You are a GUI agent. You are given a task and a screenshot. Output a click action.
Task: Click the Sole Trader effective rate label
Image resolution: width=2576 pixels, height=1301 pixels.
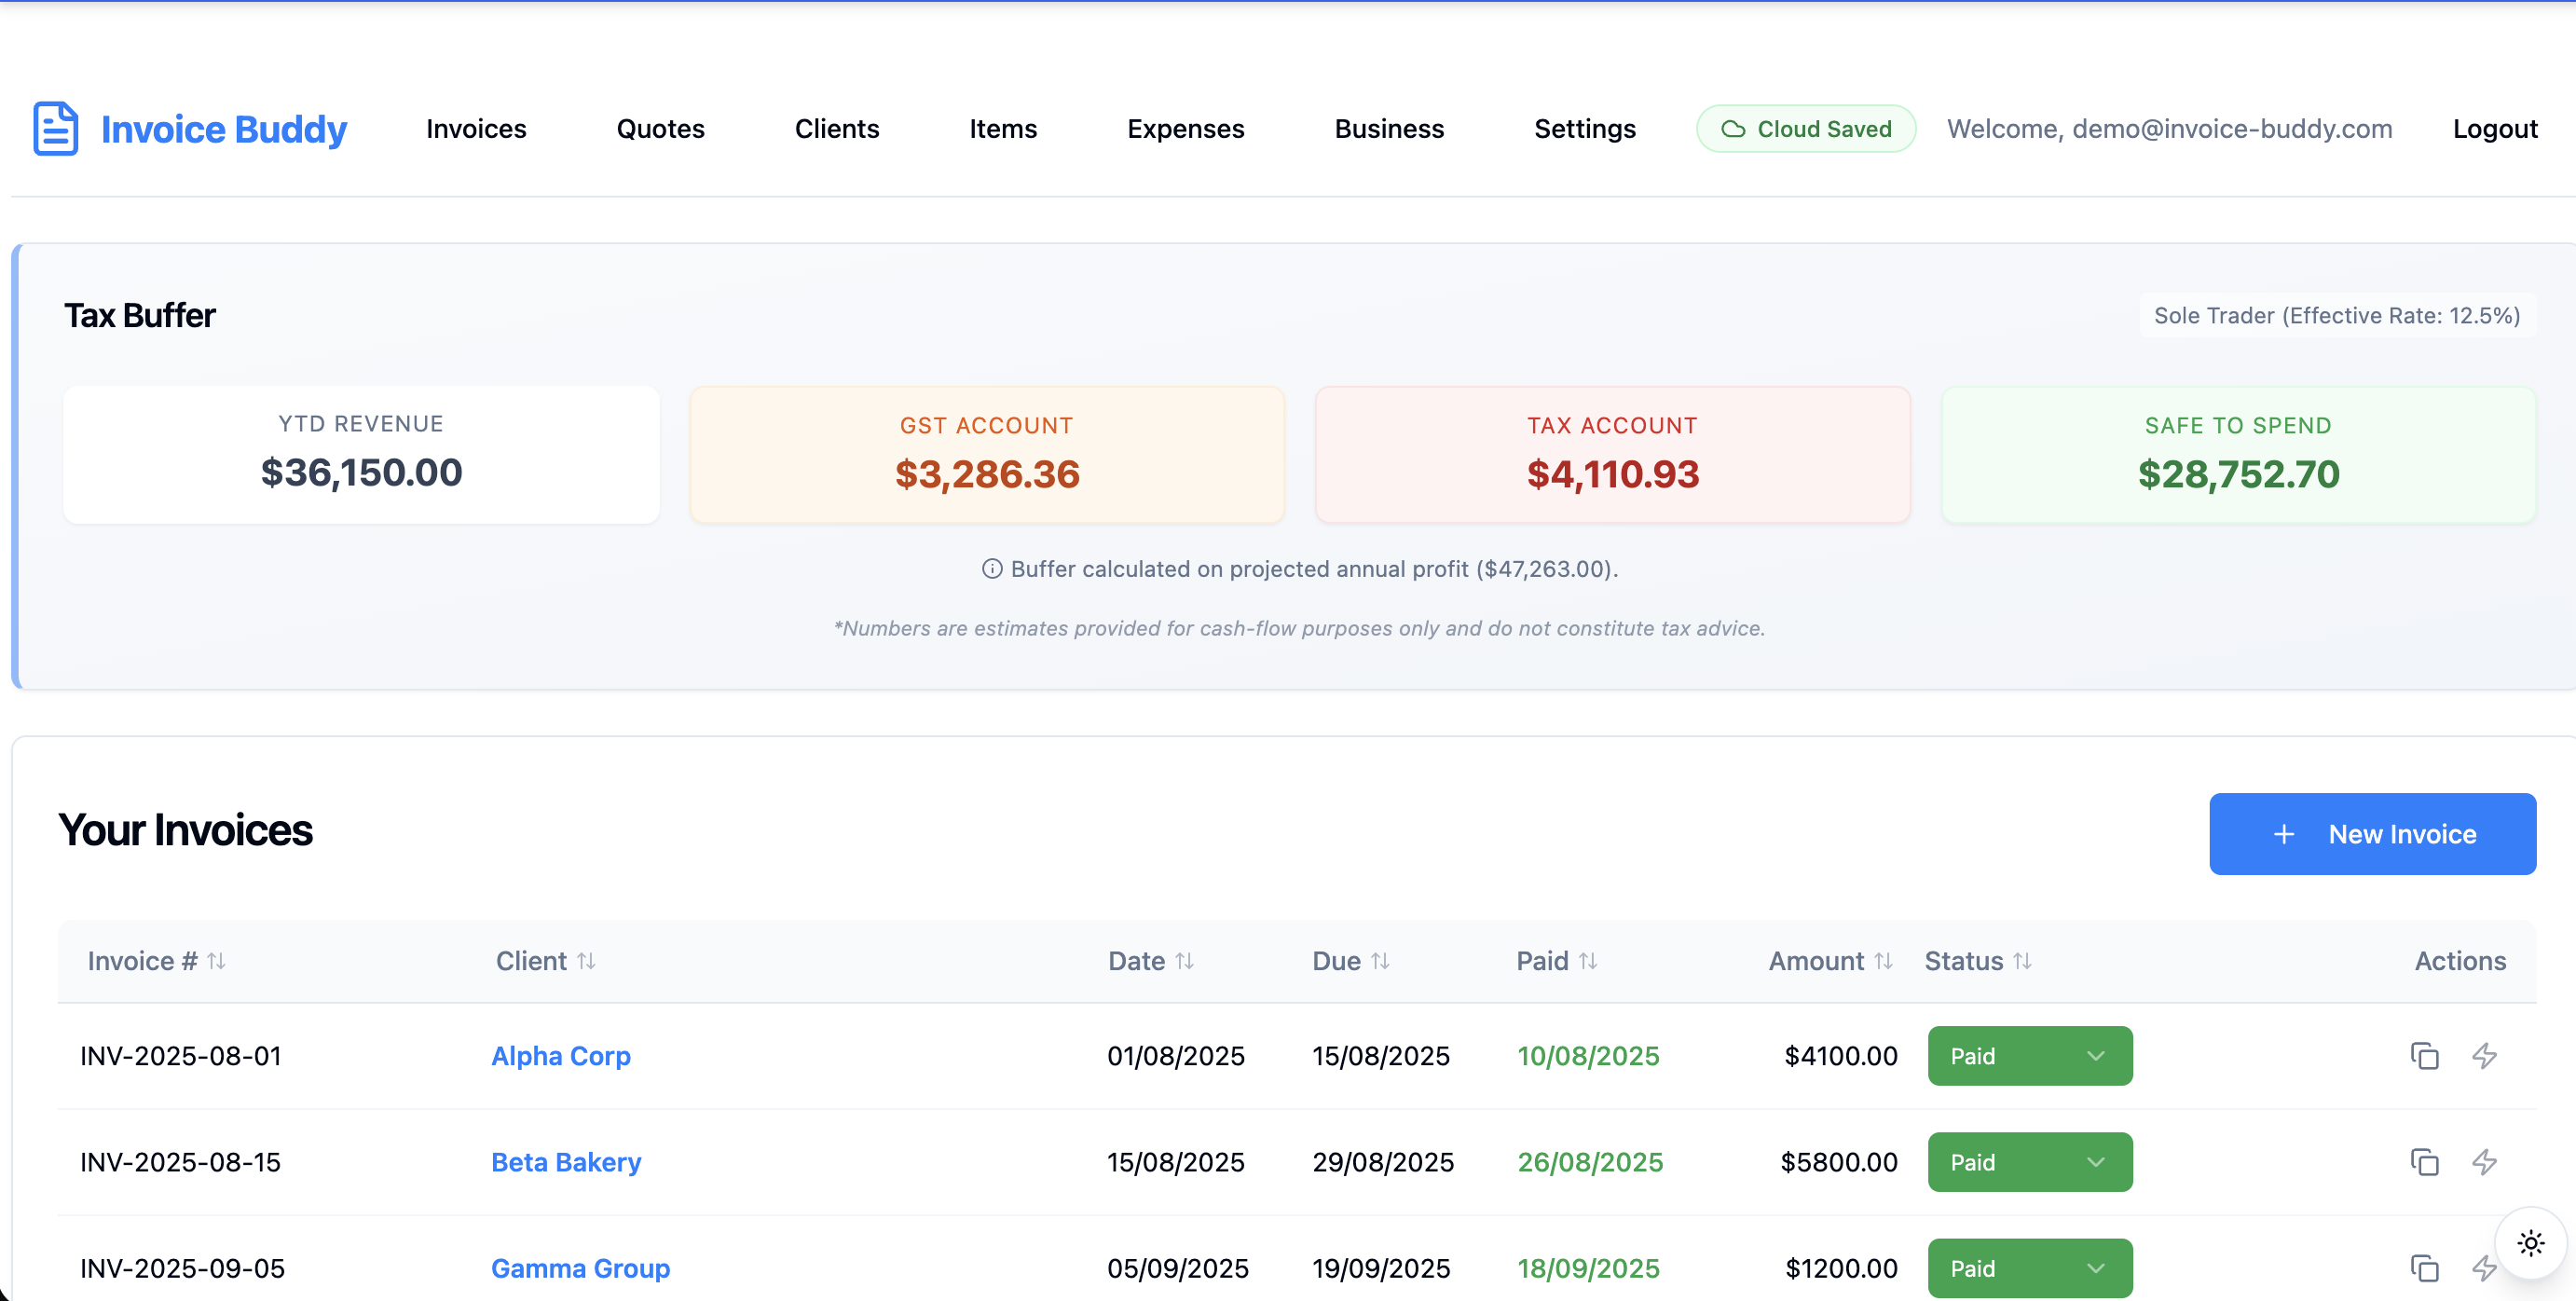click(2337, 316)
